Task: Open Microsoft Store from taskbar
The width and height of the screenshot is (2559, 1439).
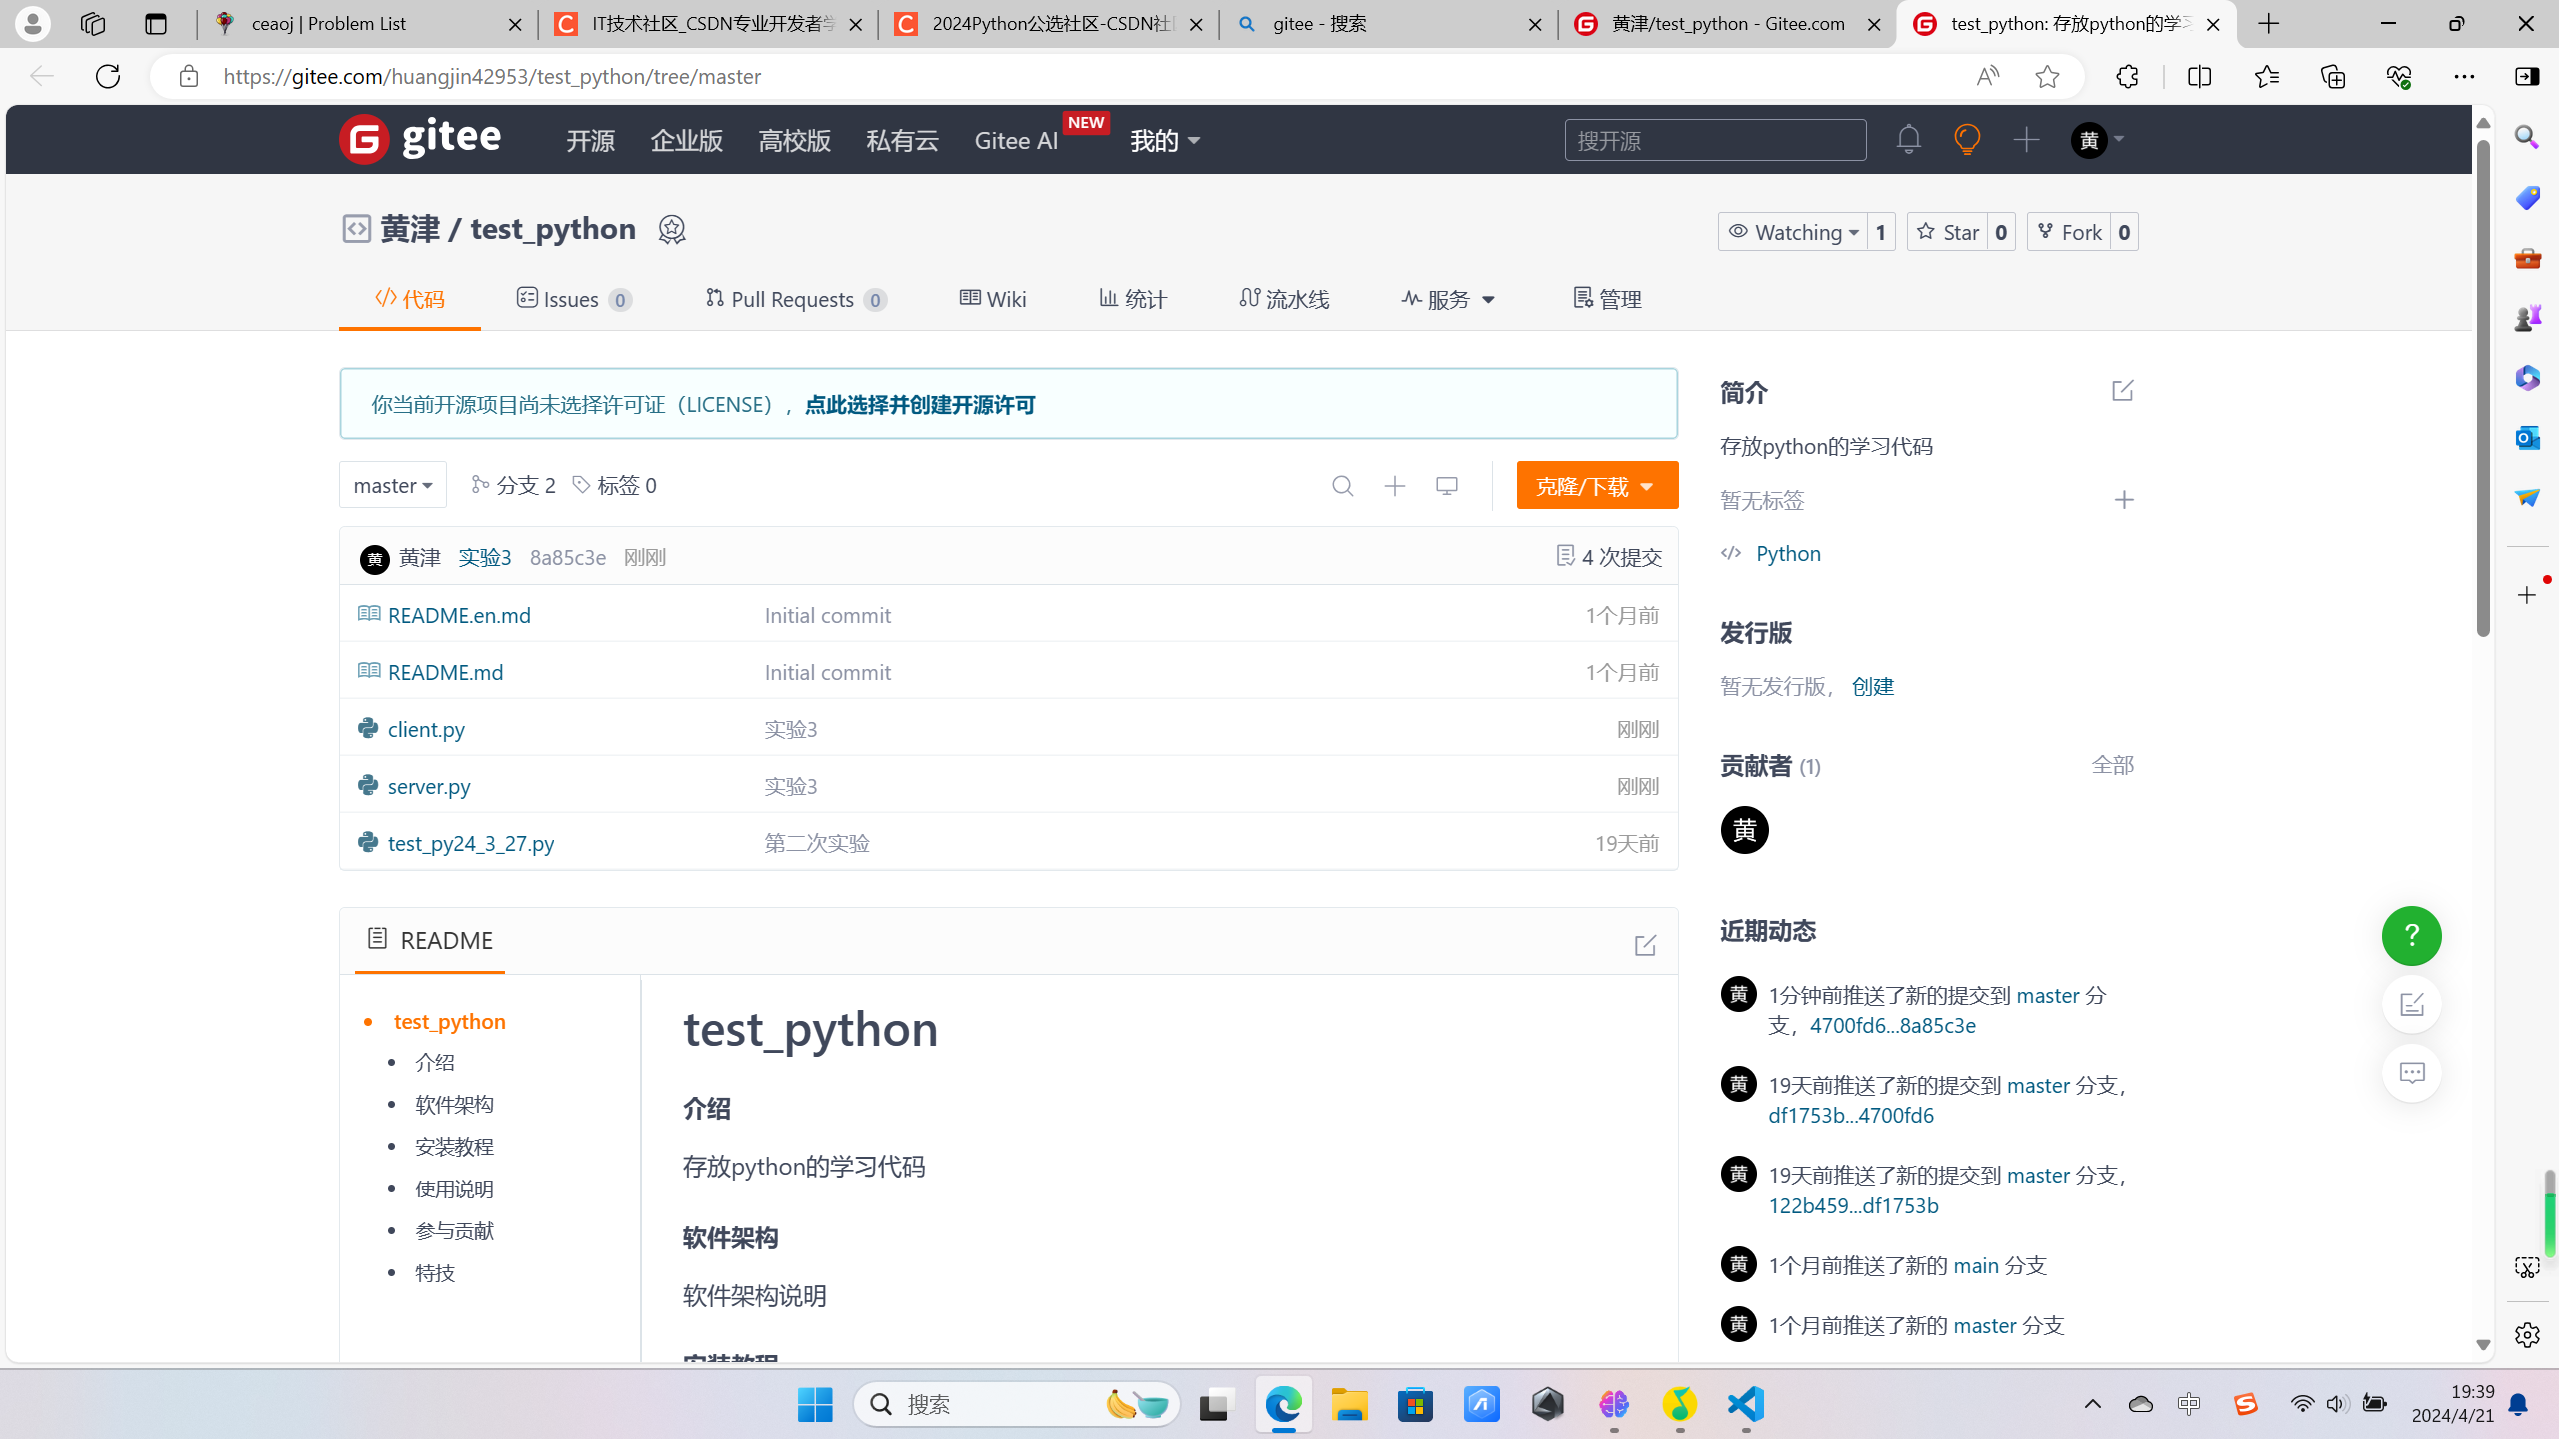Action: [1415, 1404]
